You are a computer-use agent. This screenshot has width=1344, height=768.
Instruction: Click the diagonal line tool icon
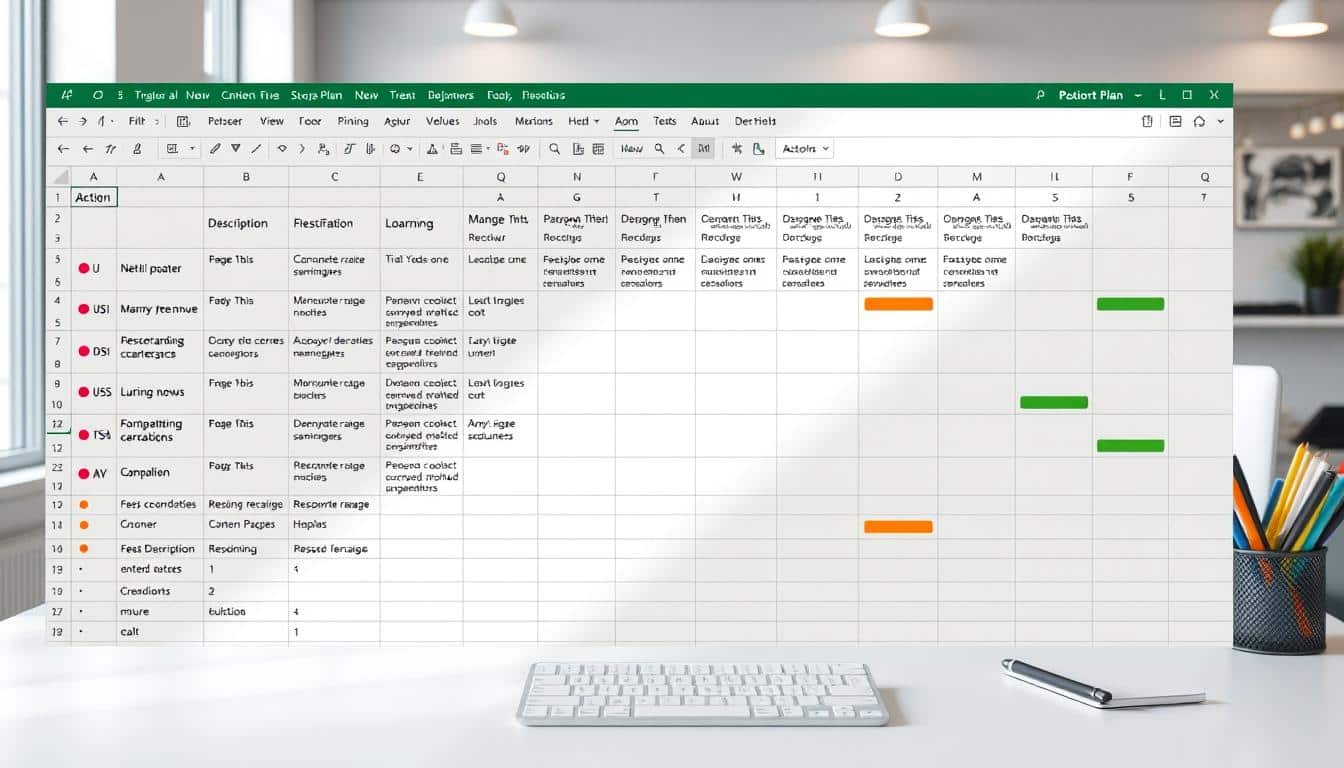[x=255, y=148]
